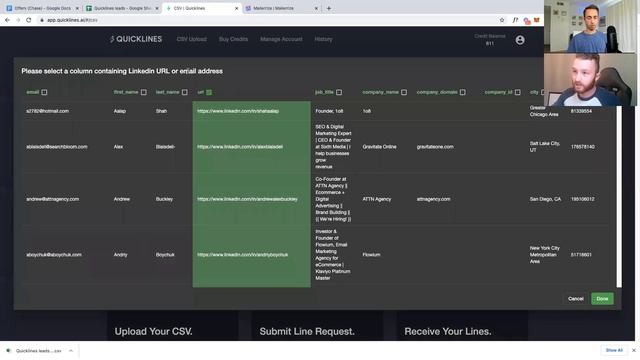The width and height of the screenshot is (640, 360).
Task: Click the MetaMask fox extension icon
Action: coord(537,20)
